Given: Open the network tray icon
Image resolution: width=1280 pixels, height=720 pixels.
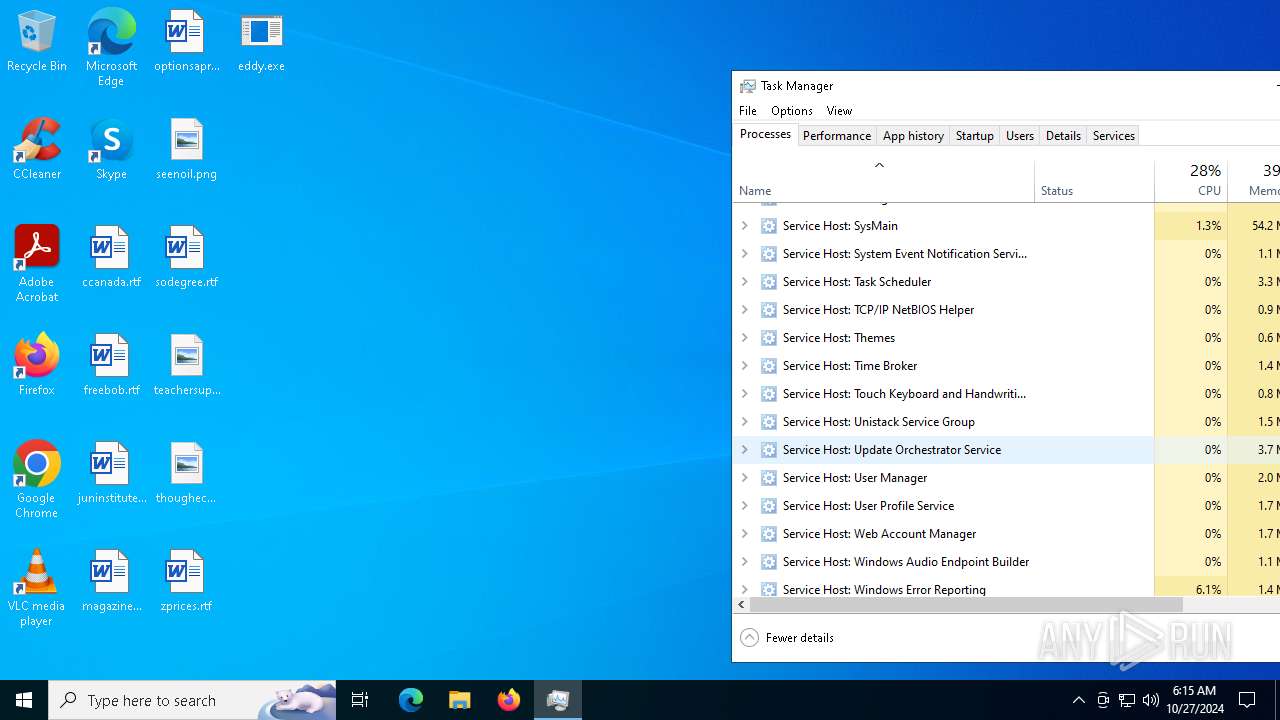Looking at the screenshot, I should (x=1127, y=700).
